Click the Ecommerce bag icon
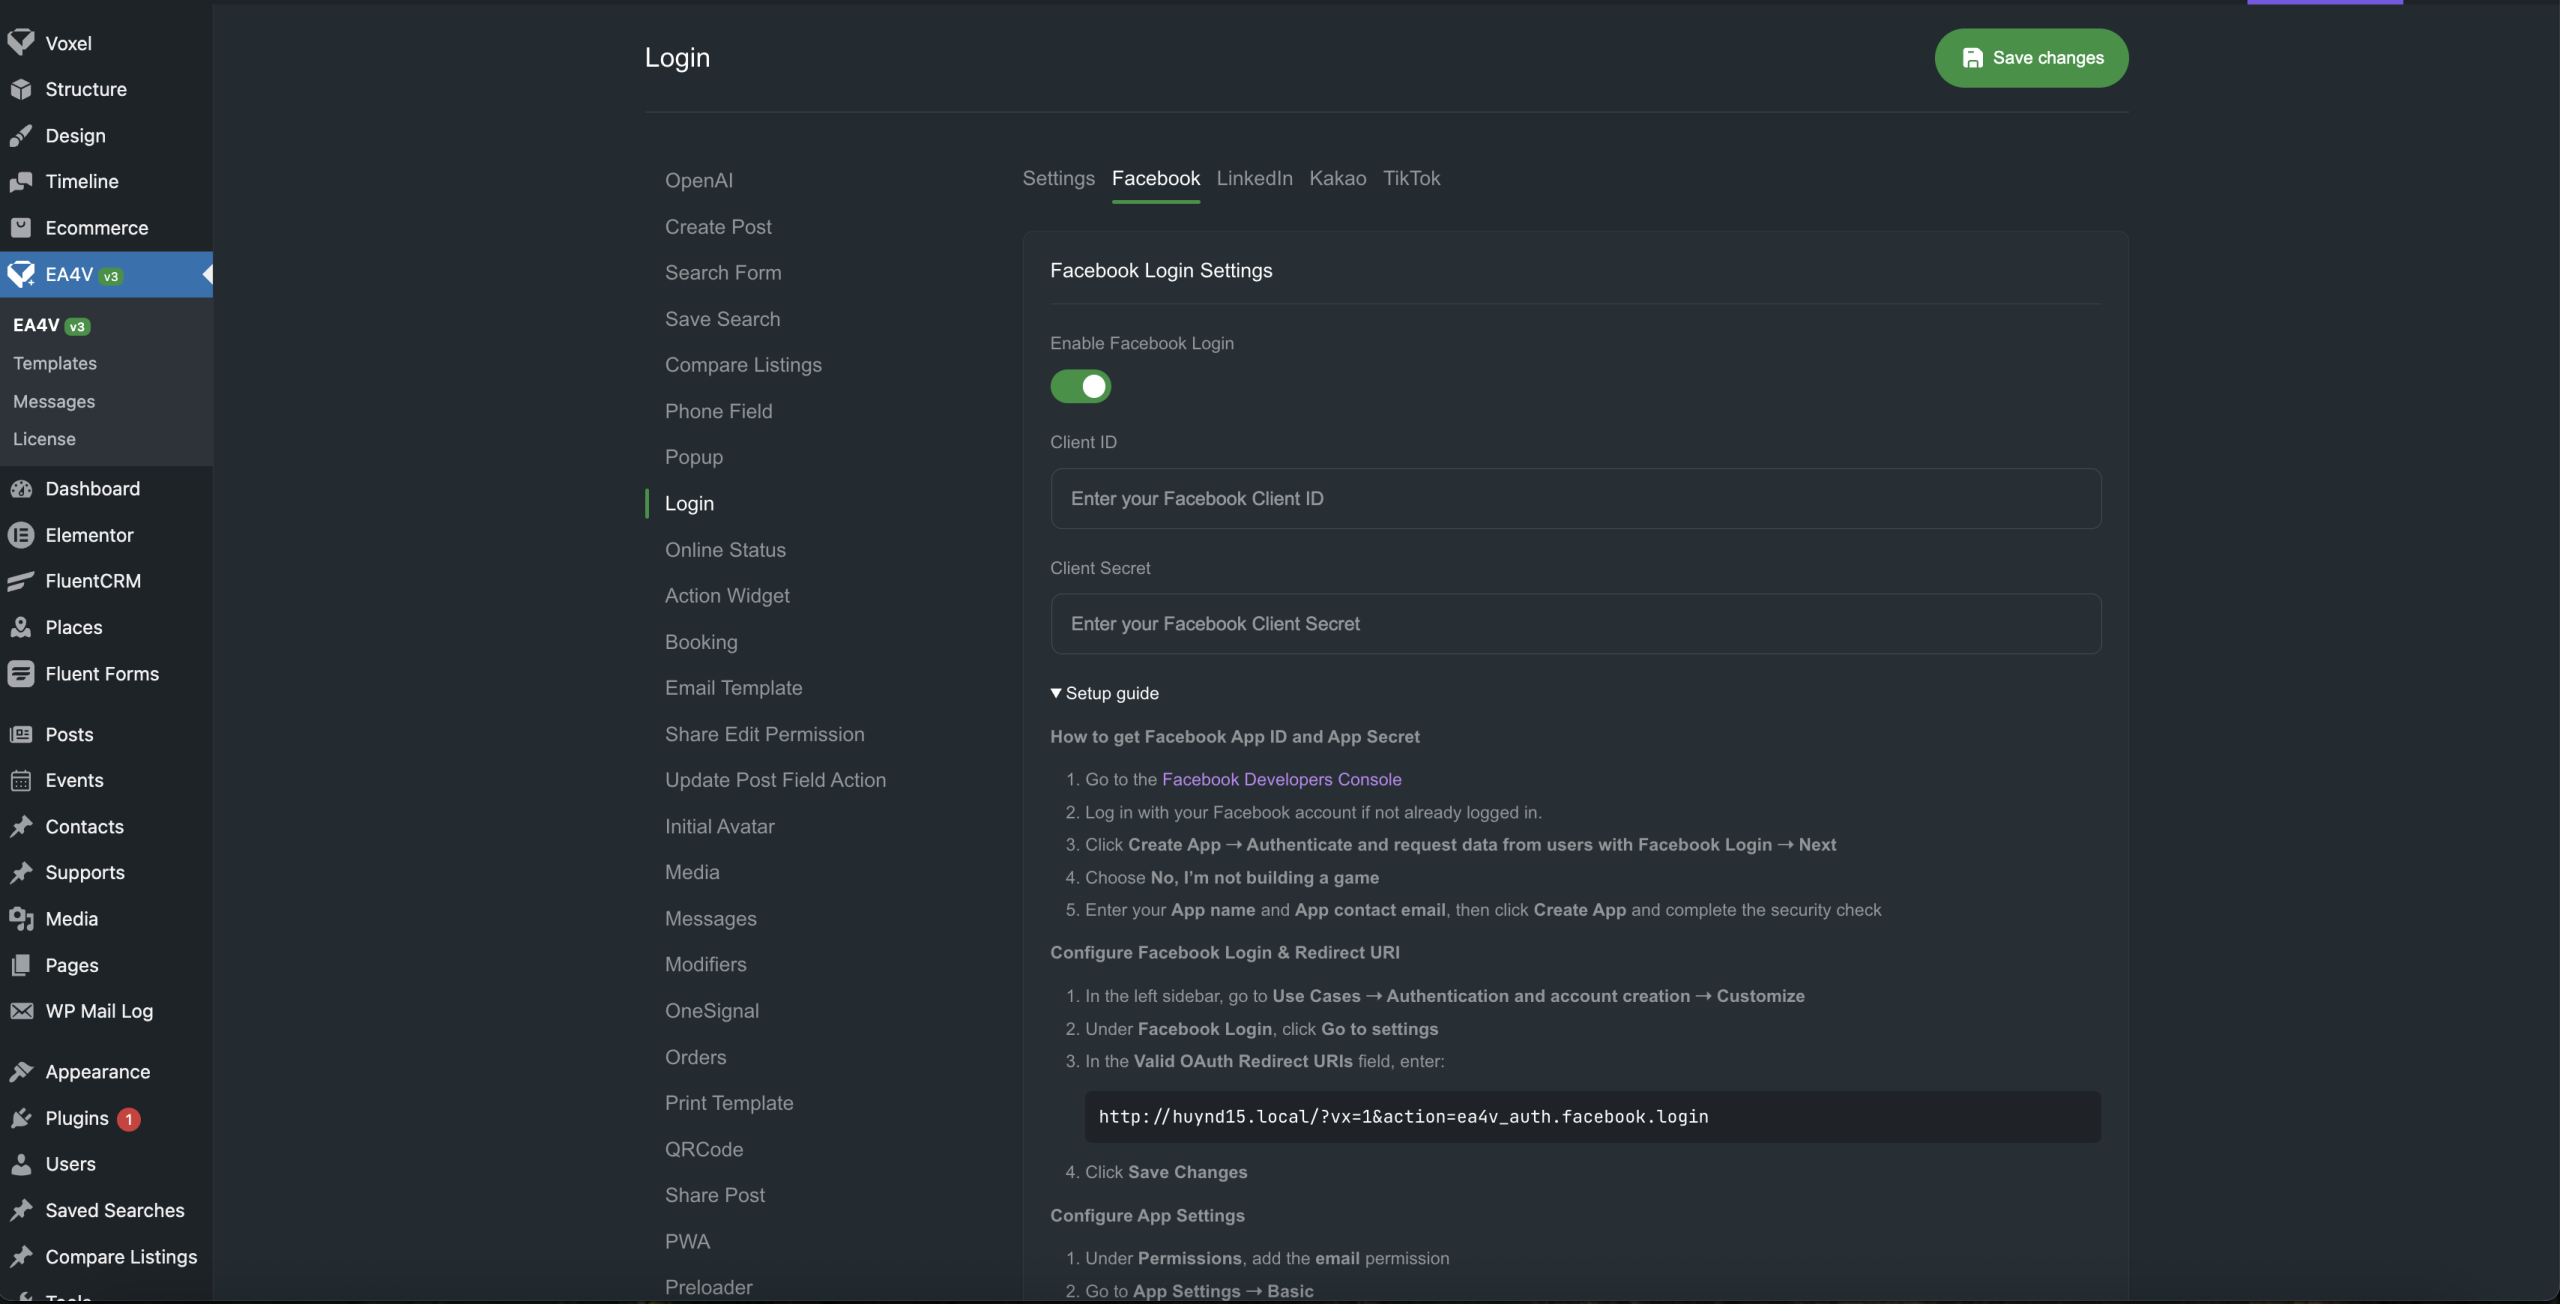The image size is (2560, 1304). tap(21, 227)
